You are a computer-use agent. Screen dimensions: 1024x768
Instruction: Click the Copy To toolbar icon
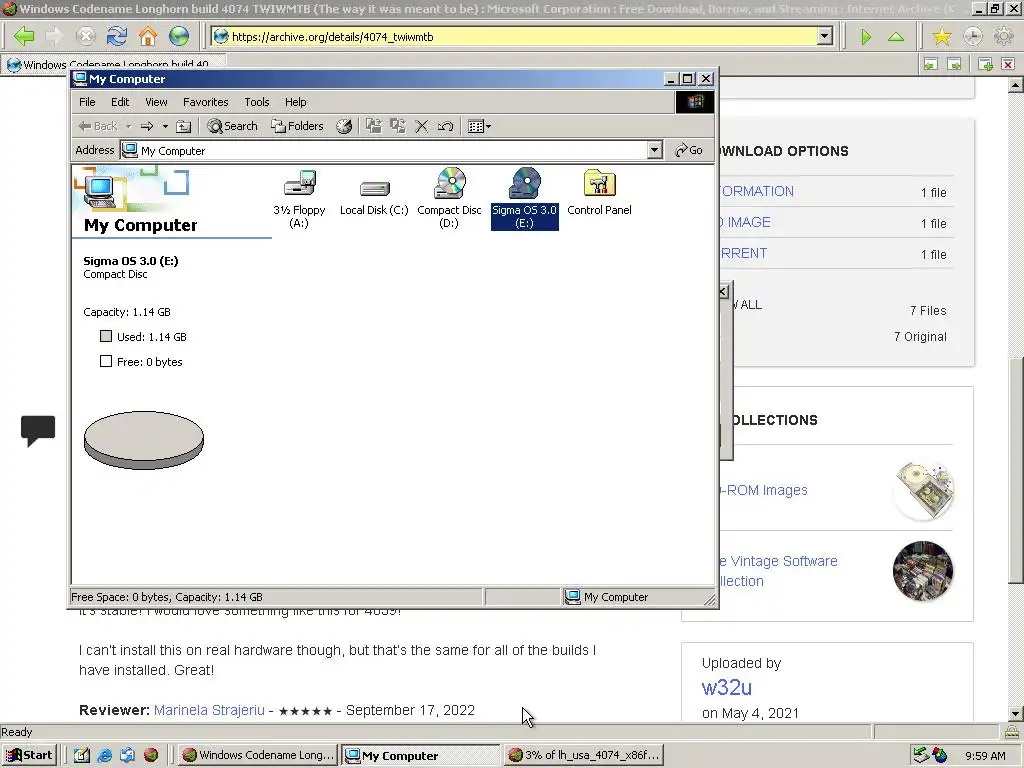(398, 126)
